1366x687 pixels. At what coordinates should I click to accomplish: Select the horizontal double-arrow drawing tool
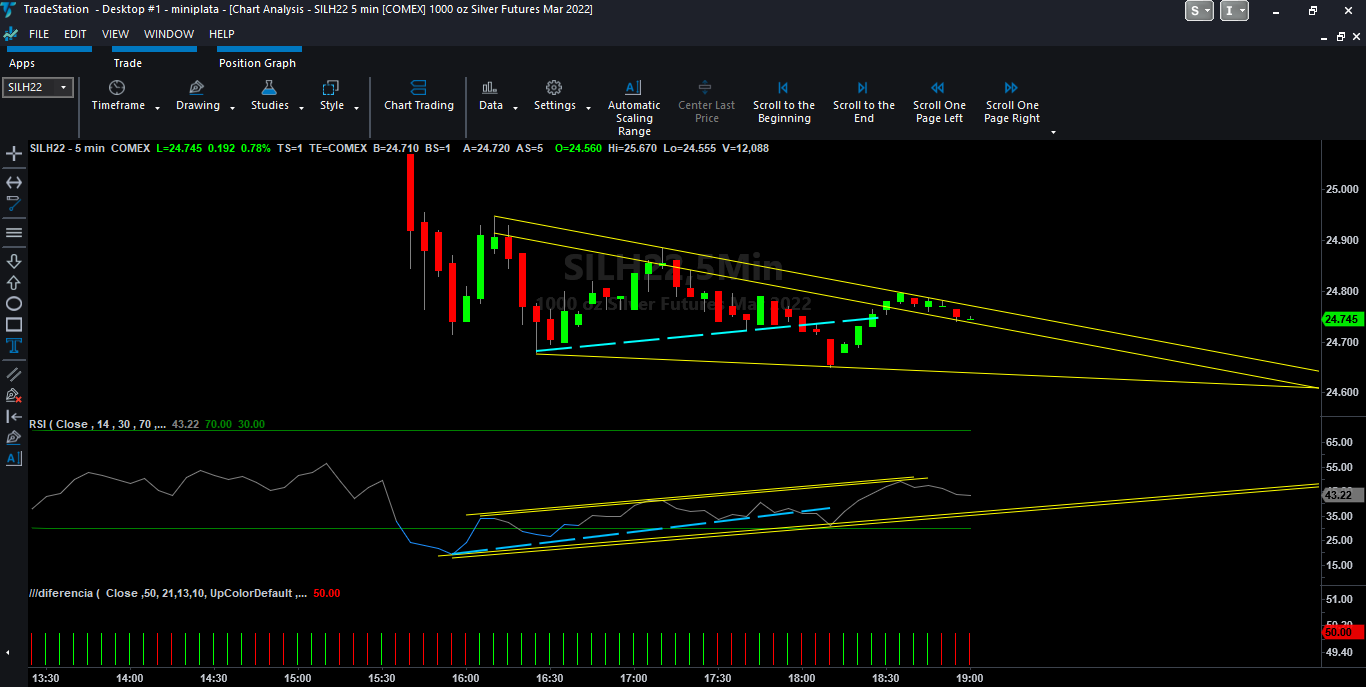[14, 182]
